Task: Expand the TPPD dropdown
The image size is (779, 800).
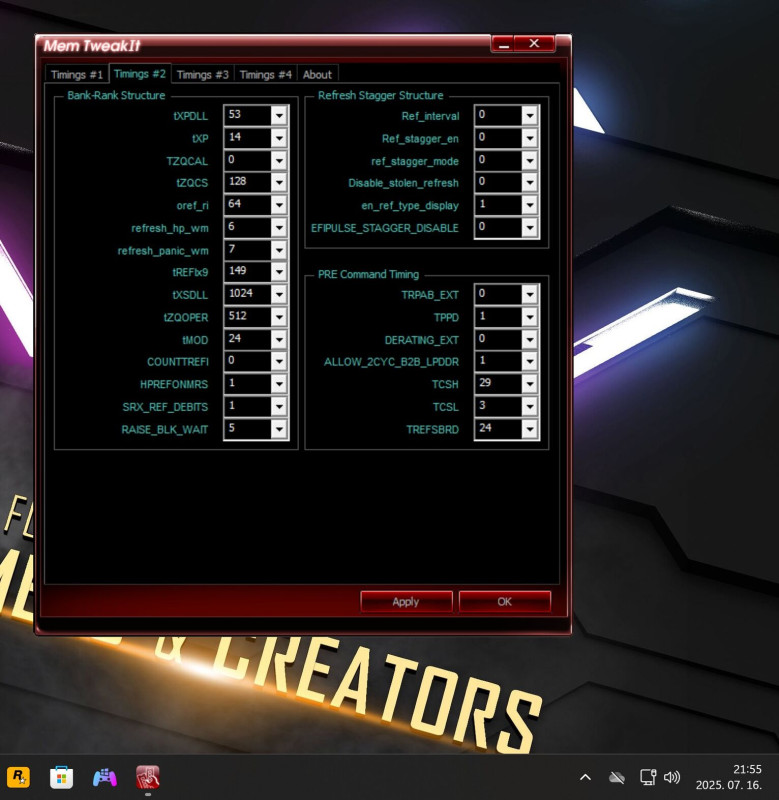Action: (x=530, y=317)
